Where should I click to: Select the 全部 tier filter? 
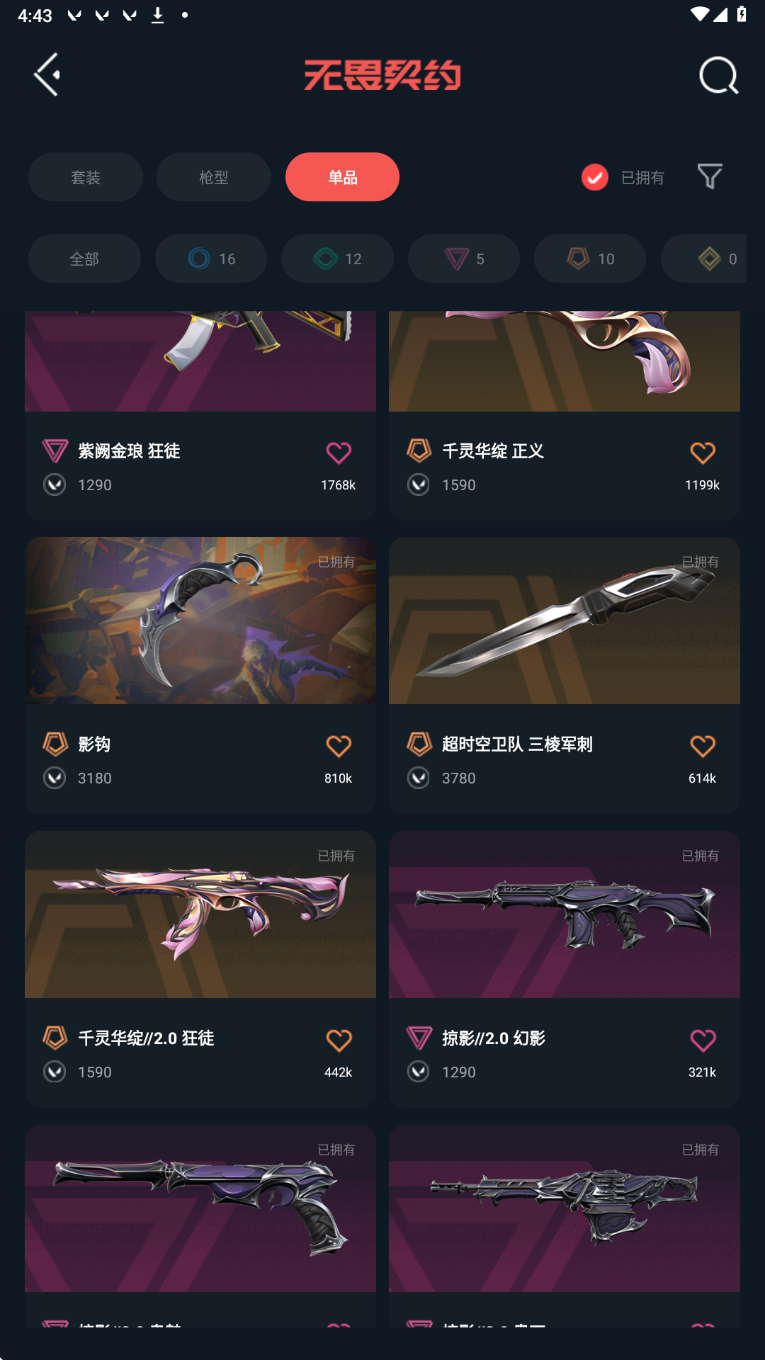click(84, 259)
